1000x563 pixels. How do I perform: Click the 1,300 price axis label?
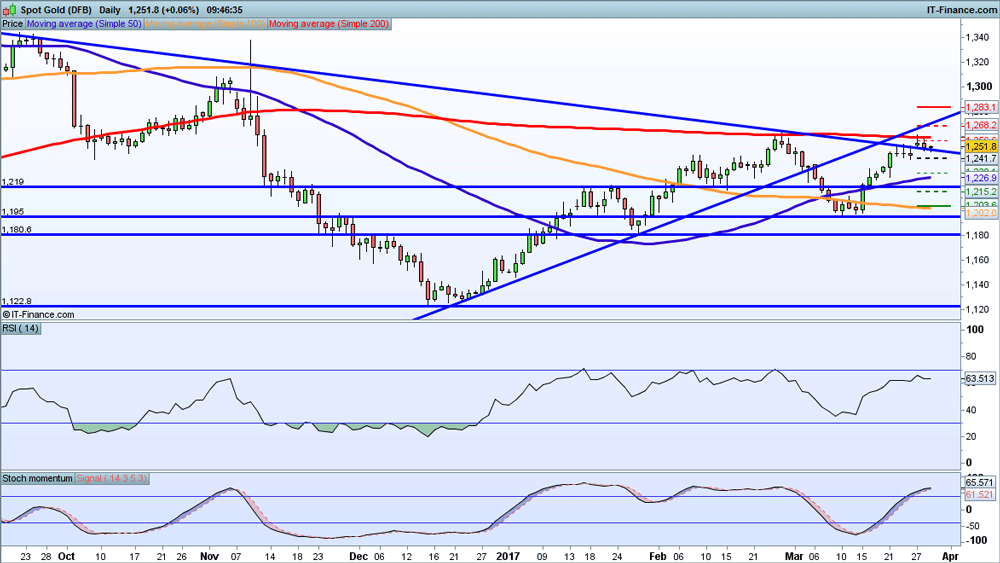pos(980,86)
